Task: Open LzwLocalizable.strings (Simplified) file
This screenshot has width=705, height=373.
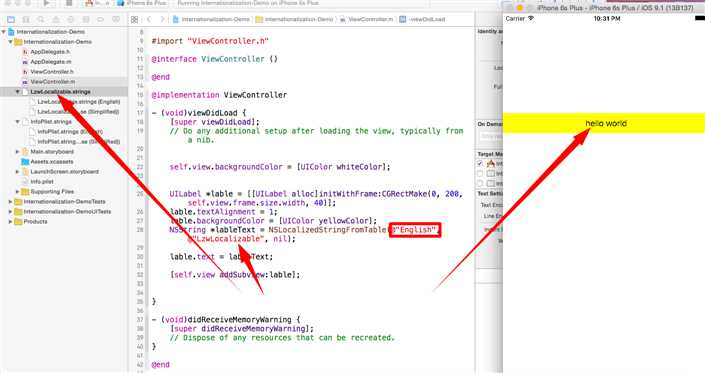Action: tap(78, 111)
